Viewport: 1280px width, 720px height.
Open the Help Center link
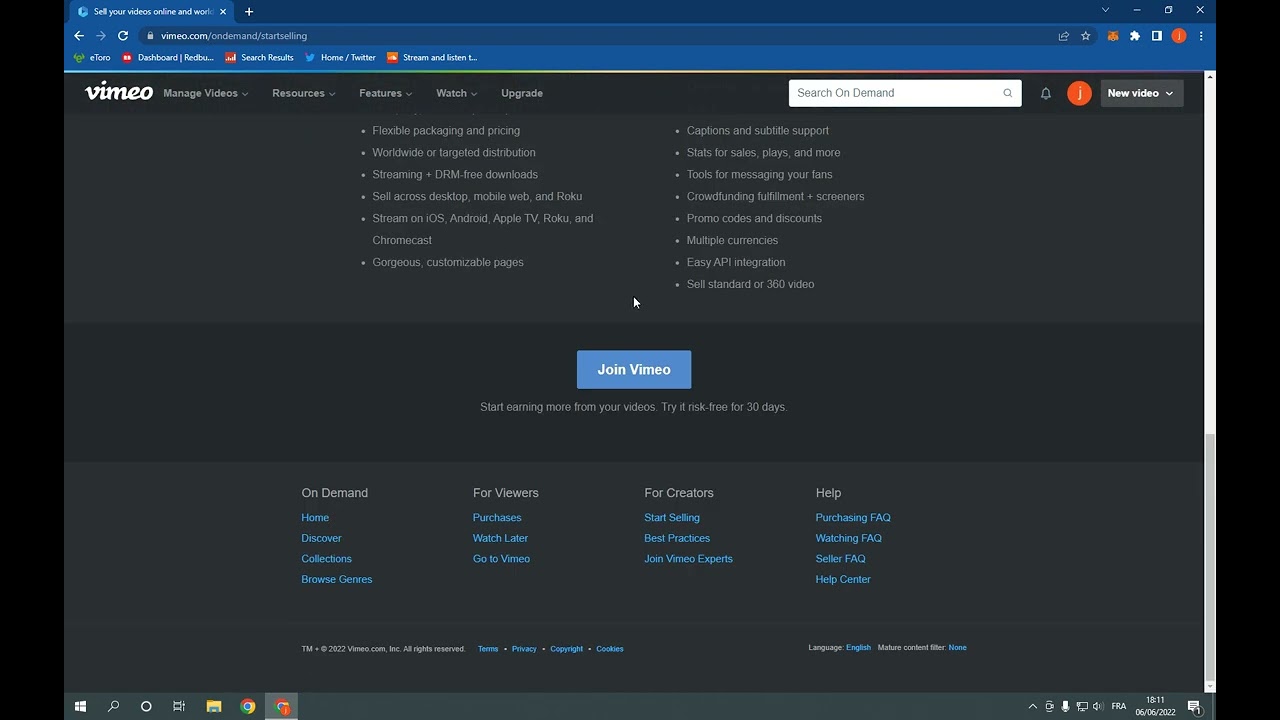pos(843,579)
